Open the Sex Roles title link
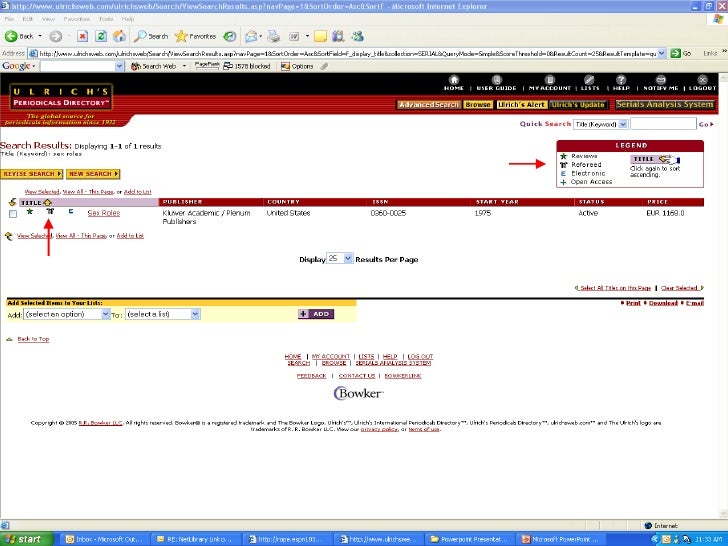728x546 pixels. [x=104, y=213]
